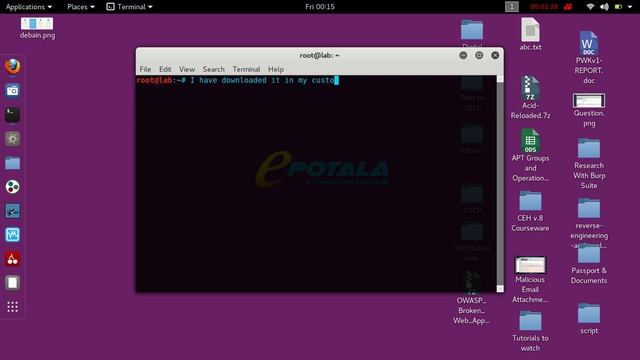Minimize the terminal window
This screenshot has width=640, height=360.
point(463,55)
